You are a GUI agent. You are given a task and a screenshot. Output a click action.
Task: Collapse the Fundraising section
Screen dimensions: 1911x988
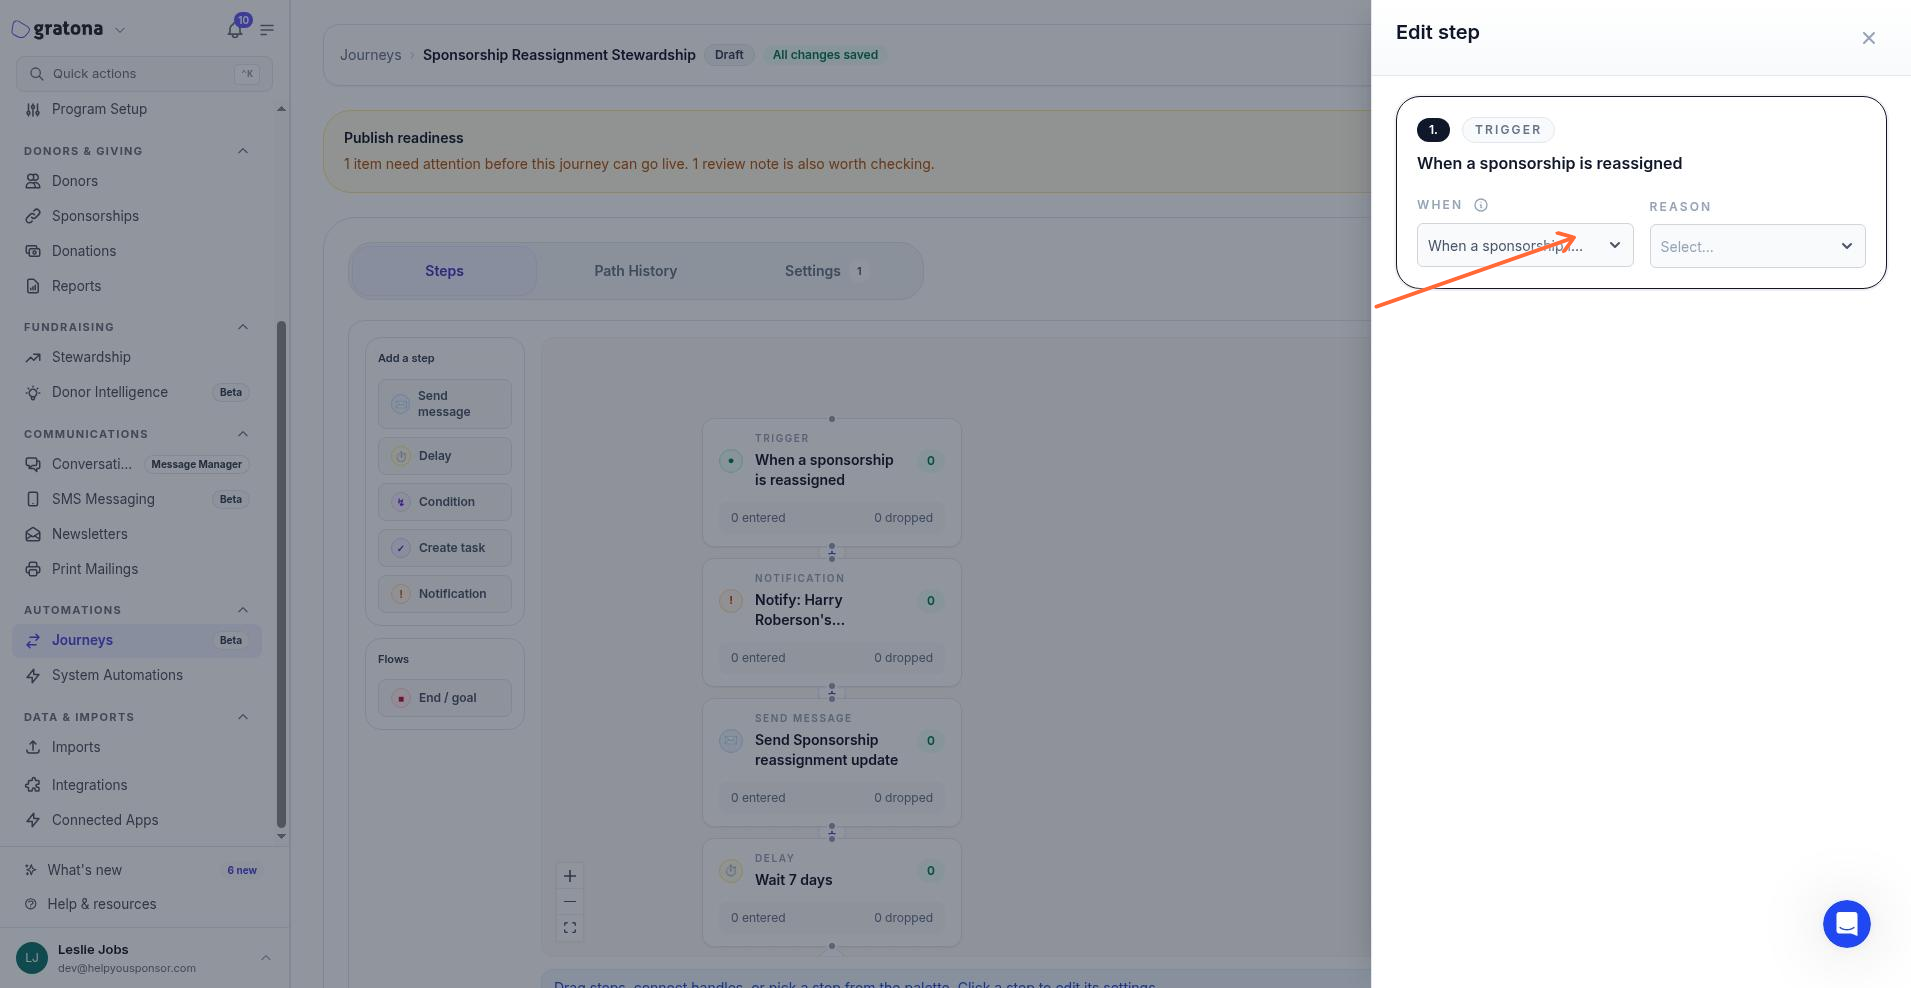[242, 327]
